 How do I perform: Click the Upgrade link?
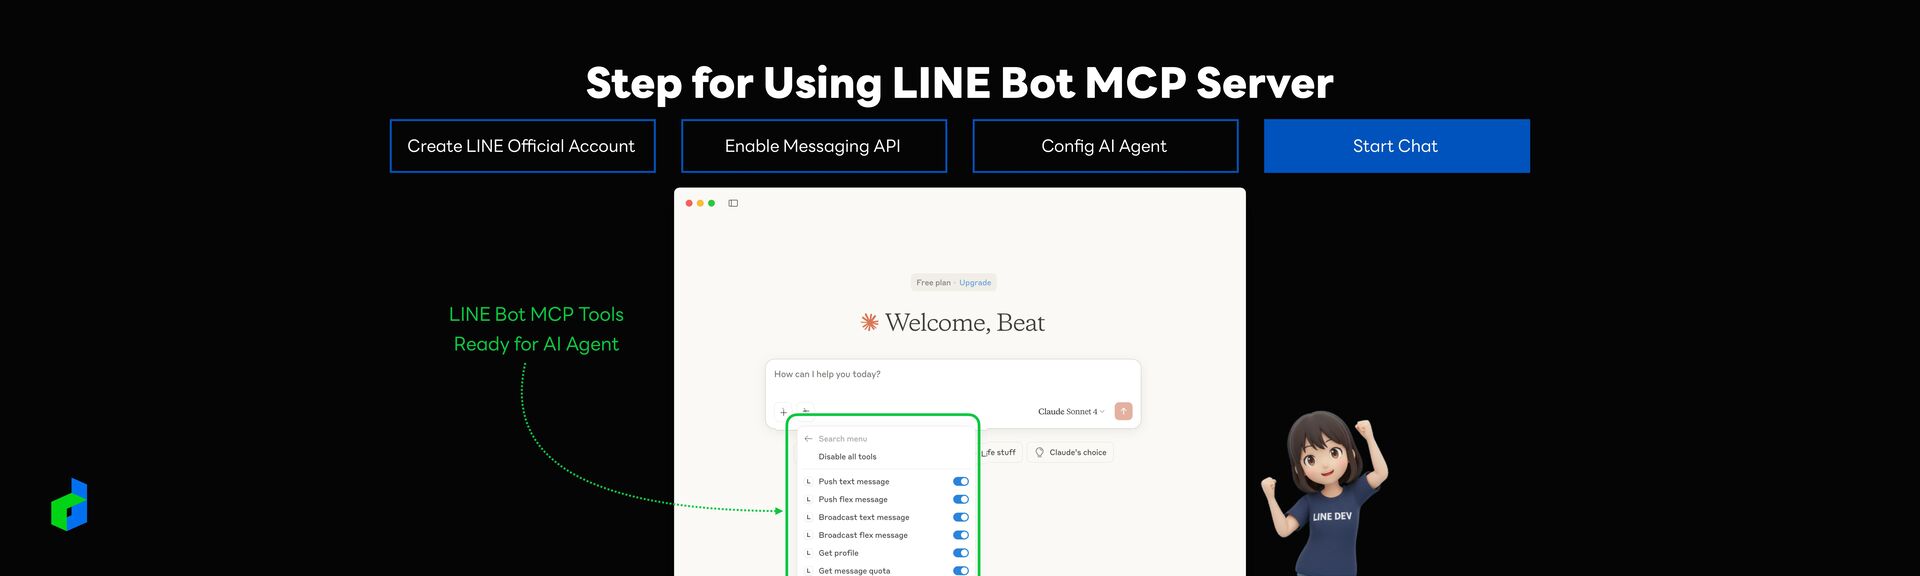tap(975, 283)
